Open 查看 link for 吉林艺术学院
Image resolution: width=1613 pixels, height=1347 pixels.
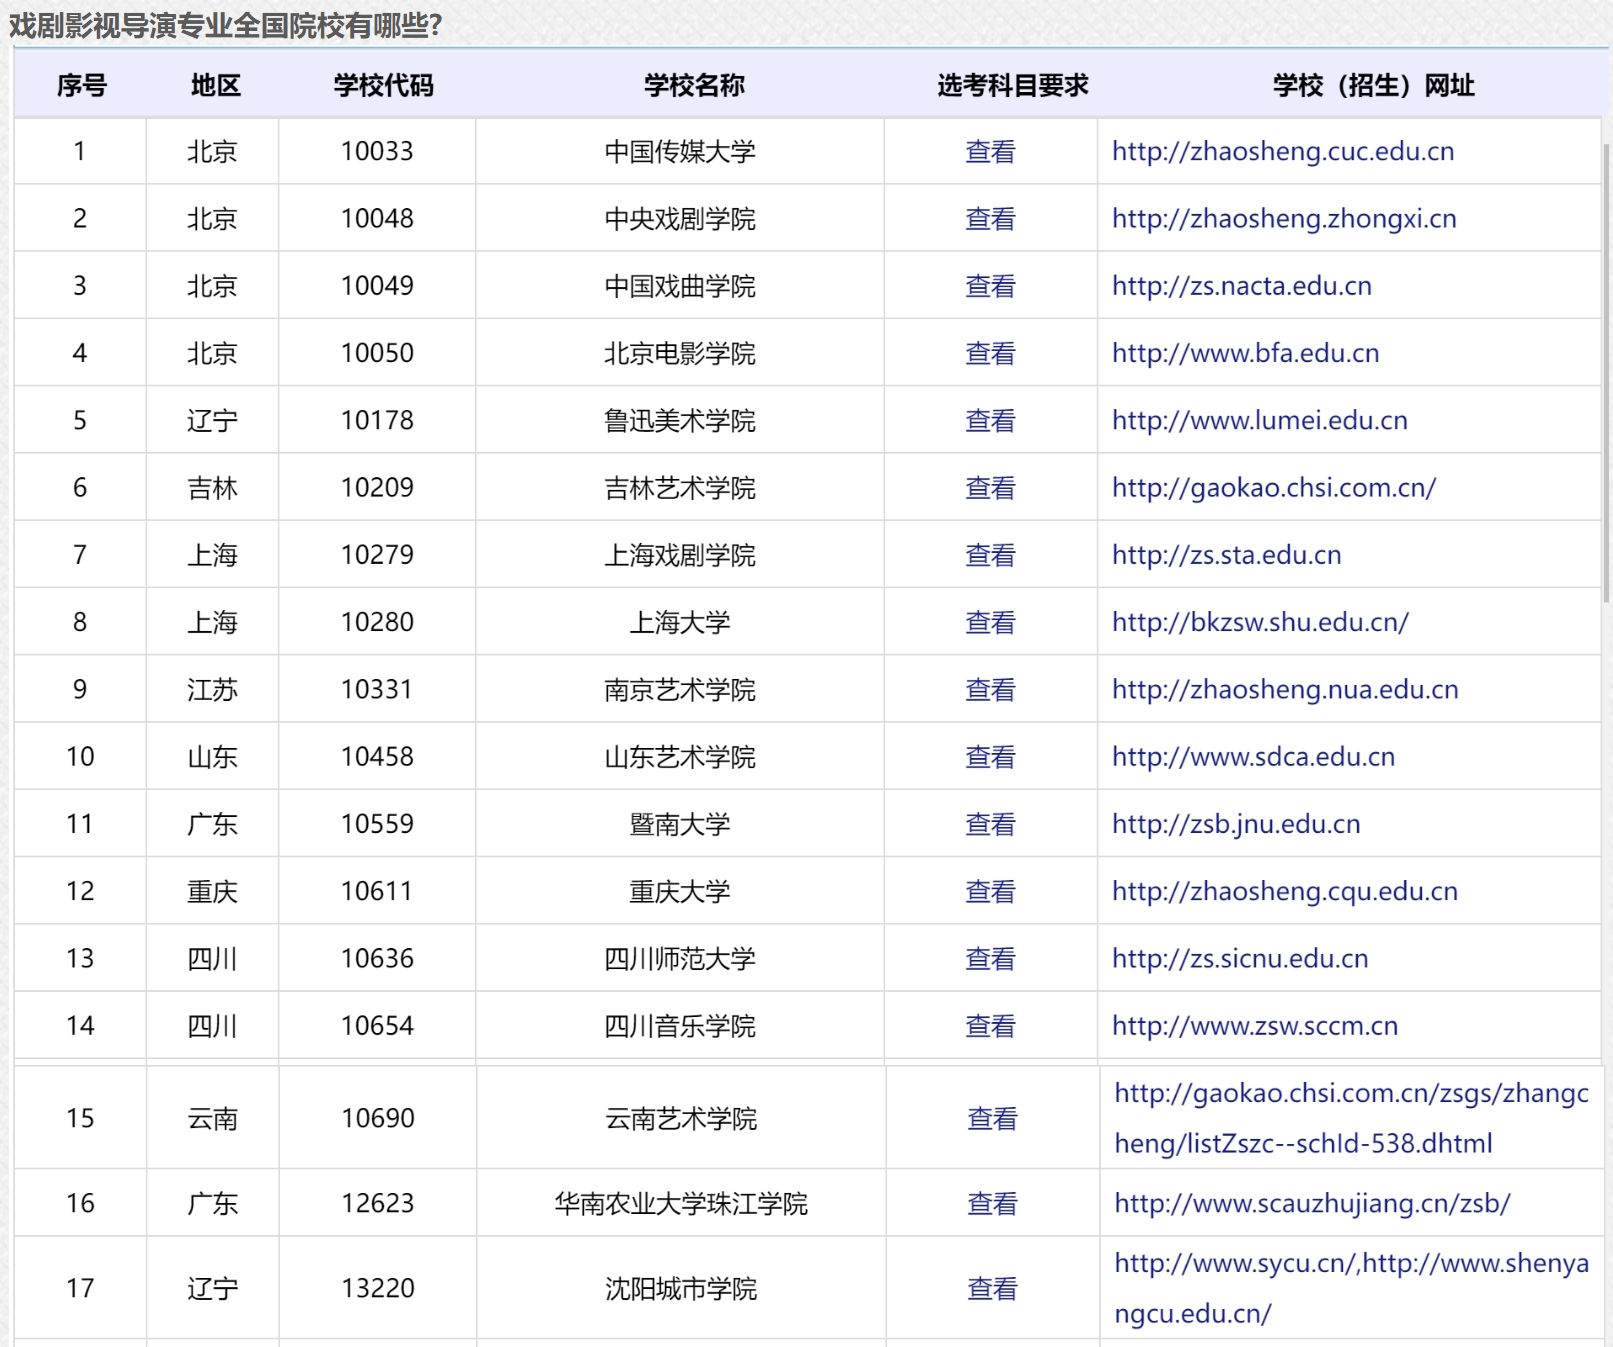coord(990,487)
